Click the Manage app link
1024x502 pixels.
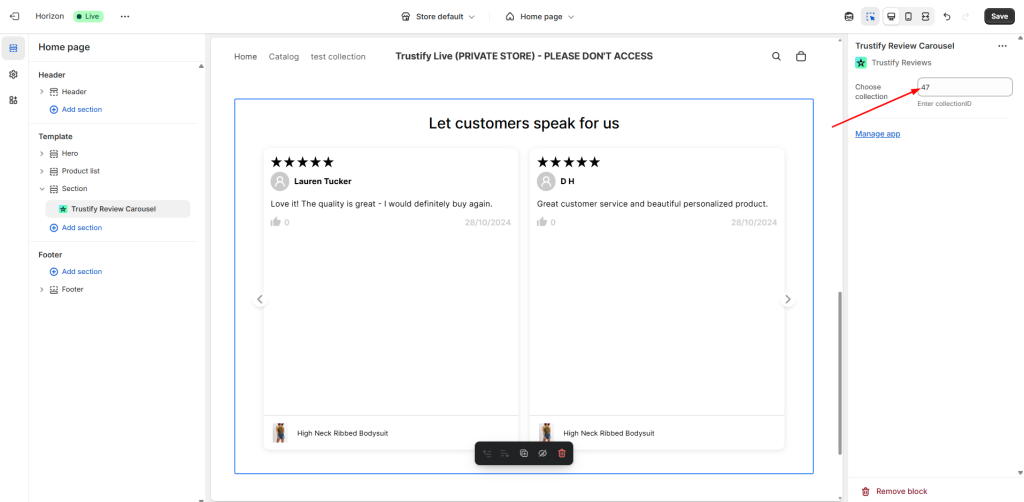[878, 134]
